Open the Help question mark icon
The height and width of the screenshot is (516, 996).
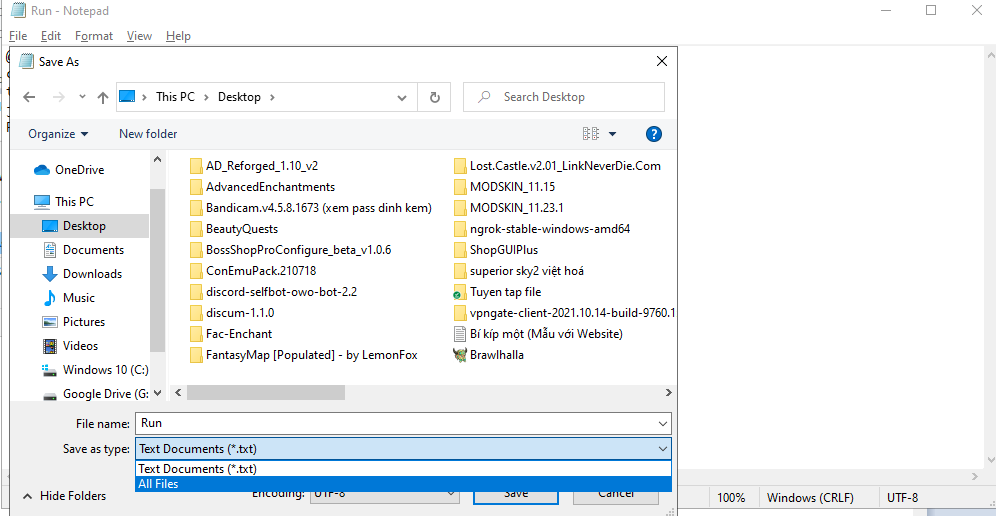(x=654, y=134)
